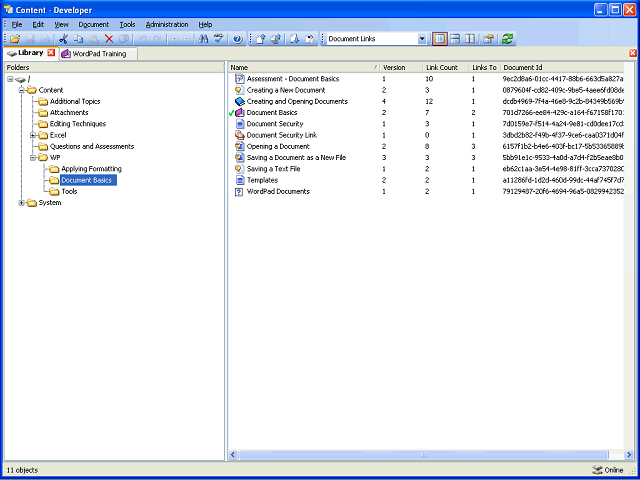Image resolution: width=640 pixels, height=480 pixels.
Task: Select the Tools folder under WP
Action: coord(69,191)
